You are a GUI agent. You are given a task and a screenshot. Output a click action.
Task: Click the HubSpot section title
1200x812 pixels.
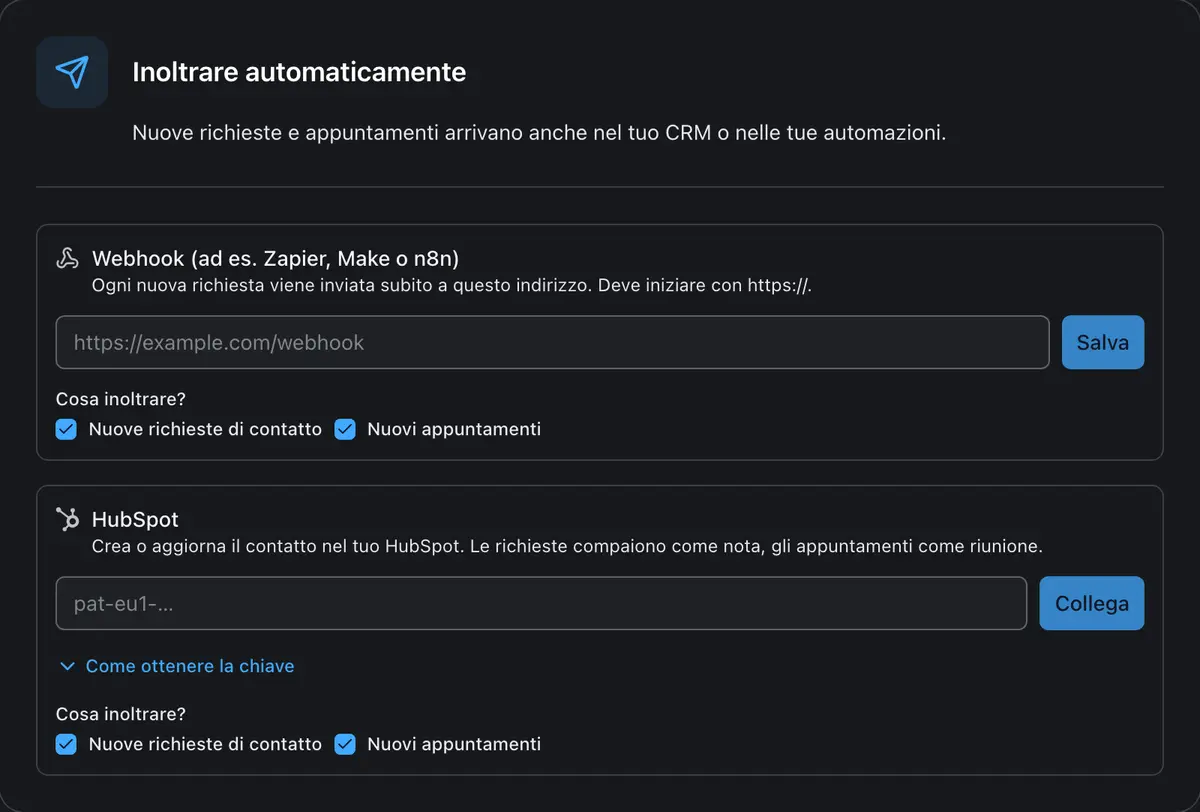pyautogui.click(x=135, y=520)
